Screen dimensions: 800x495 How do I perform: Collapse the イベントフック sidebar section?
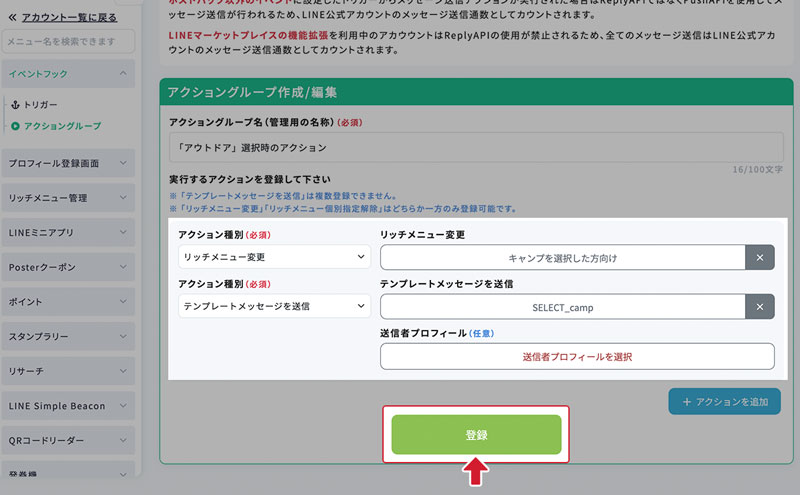click(68, 73)
